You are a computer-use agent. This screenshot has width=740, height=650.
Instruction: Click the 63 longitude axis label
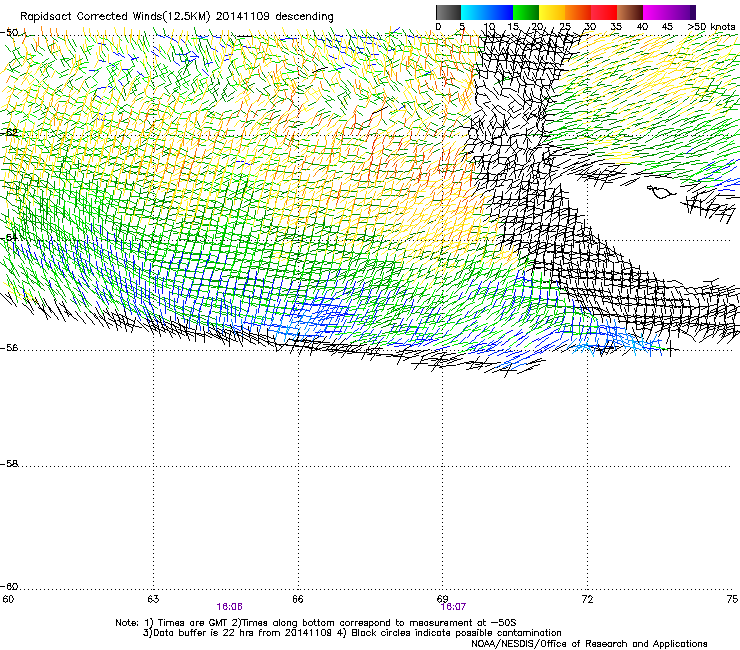153,599
